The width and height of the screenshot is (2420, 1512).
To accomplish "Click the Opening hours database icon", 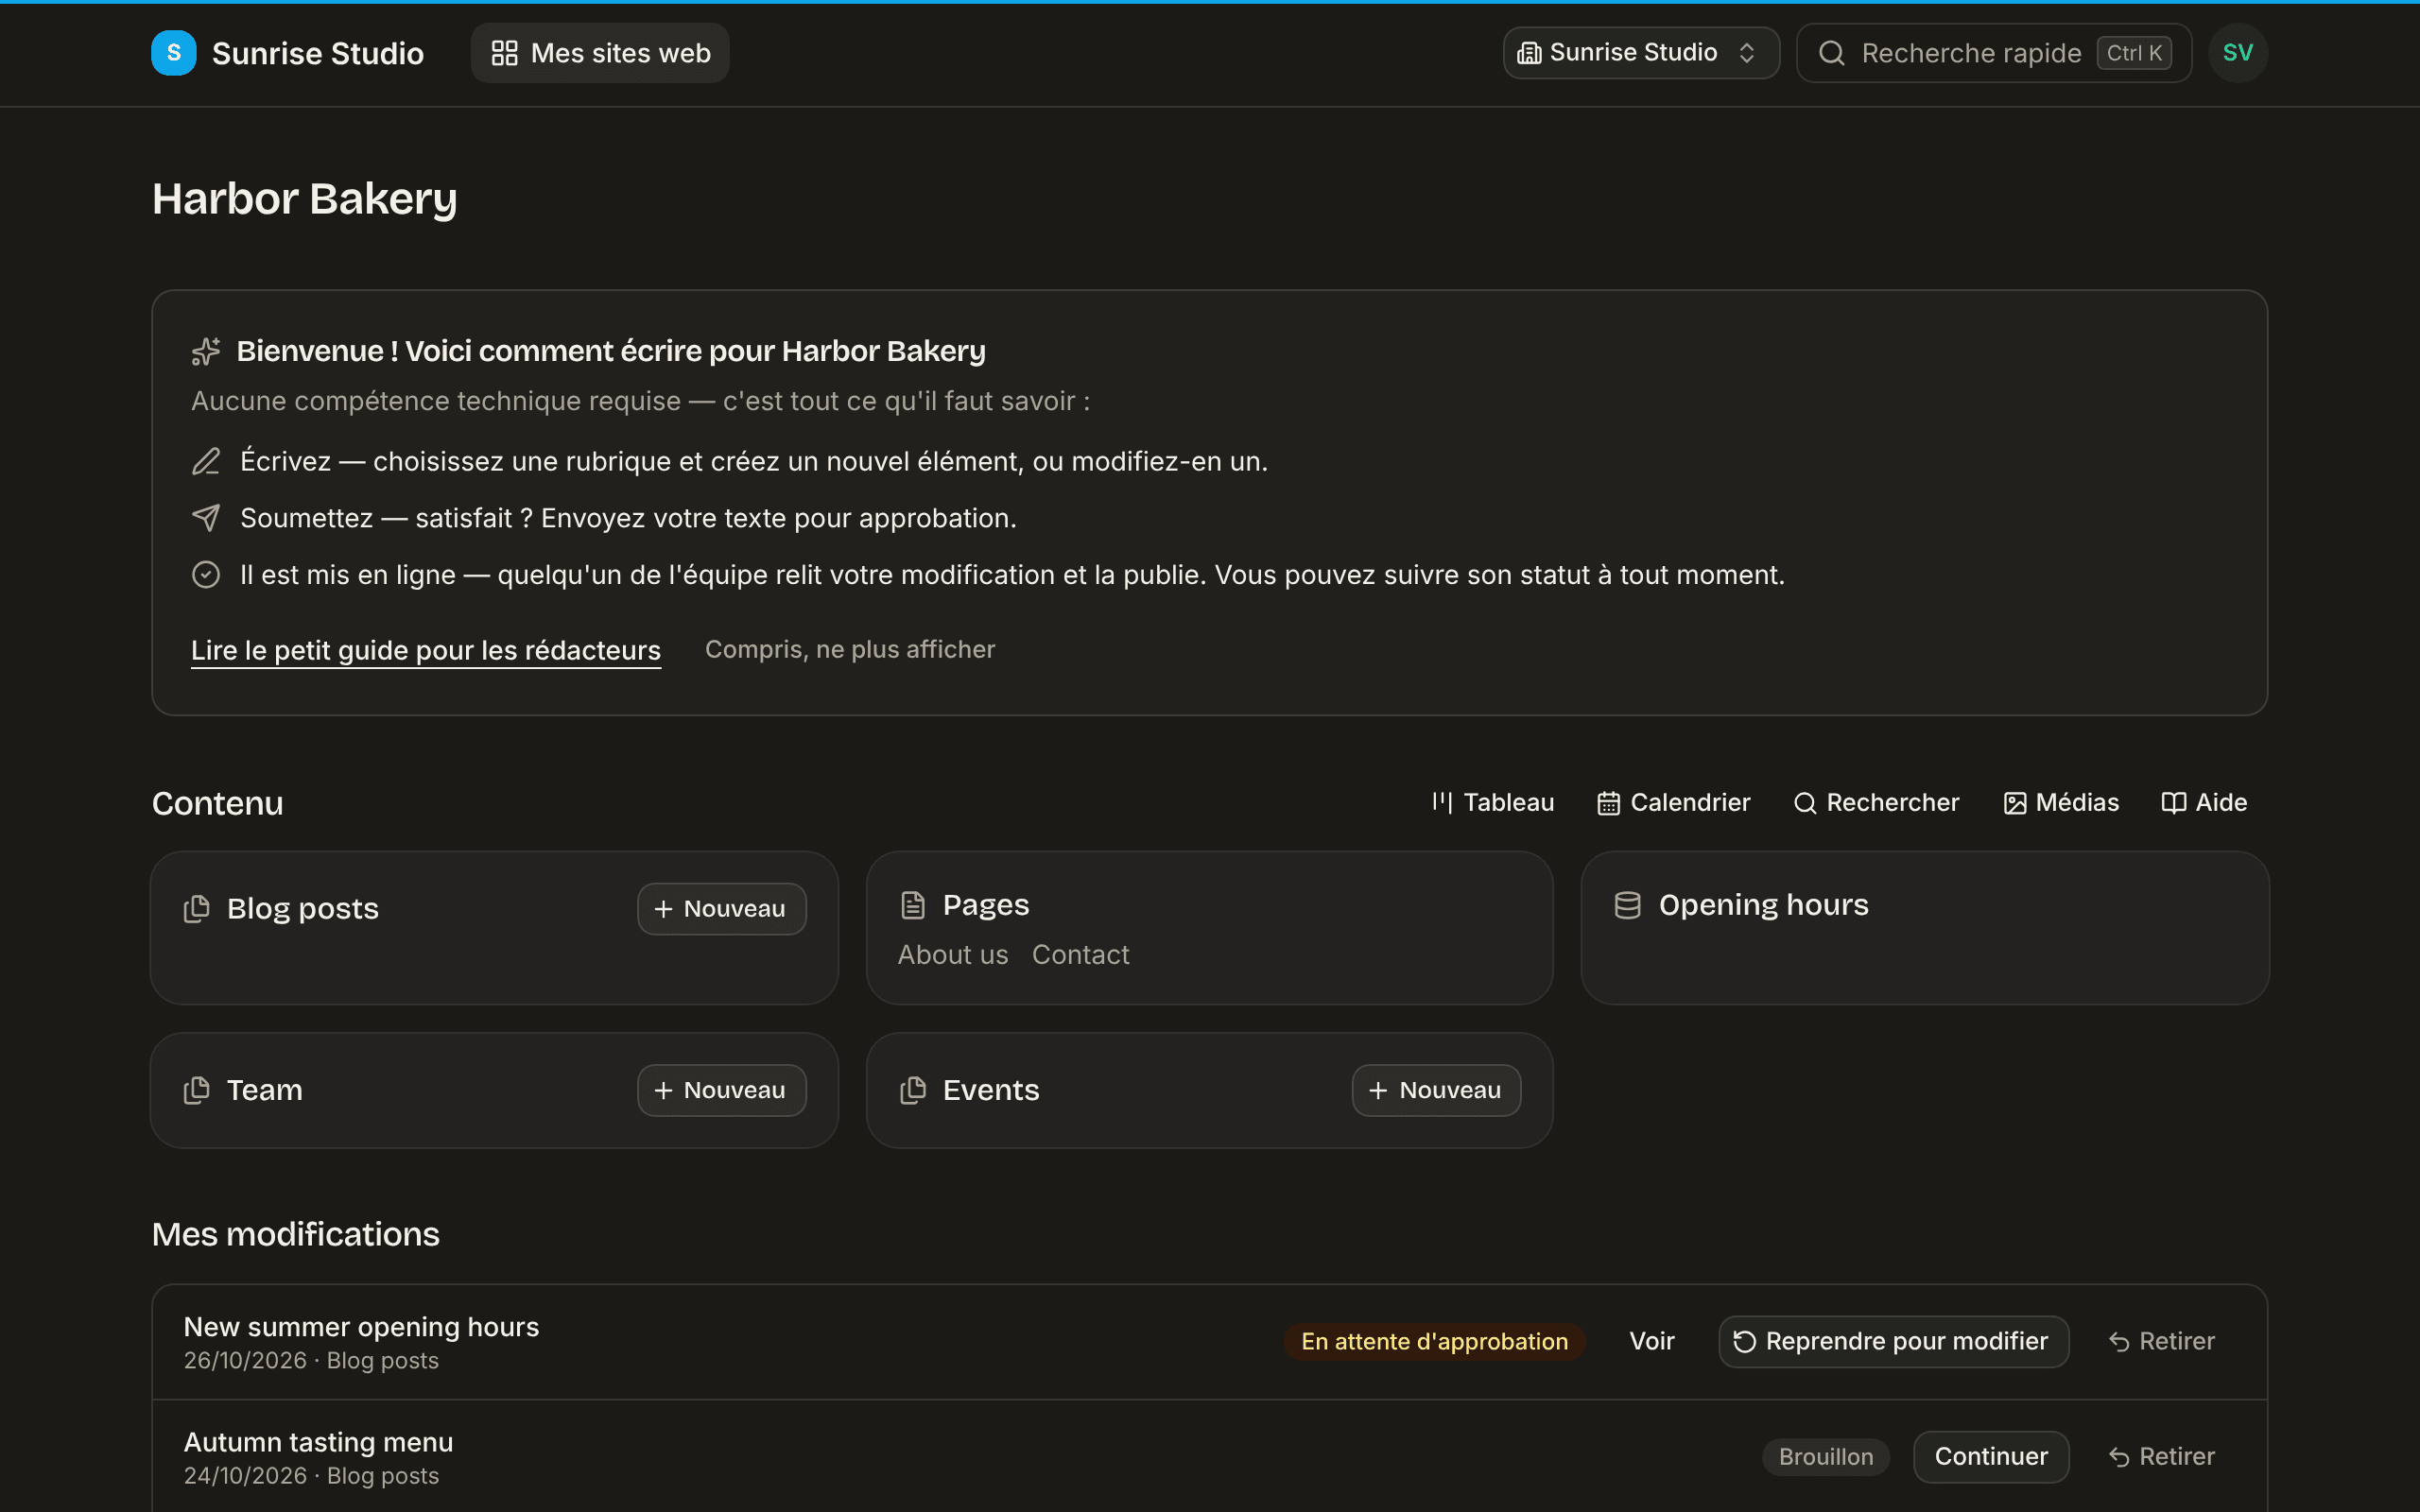I will (x=1628, y=905).
